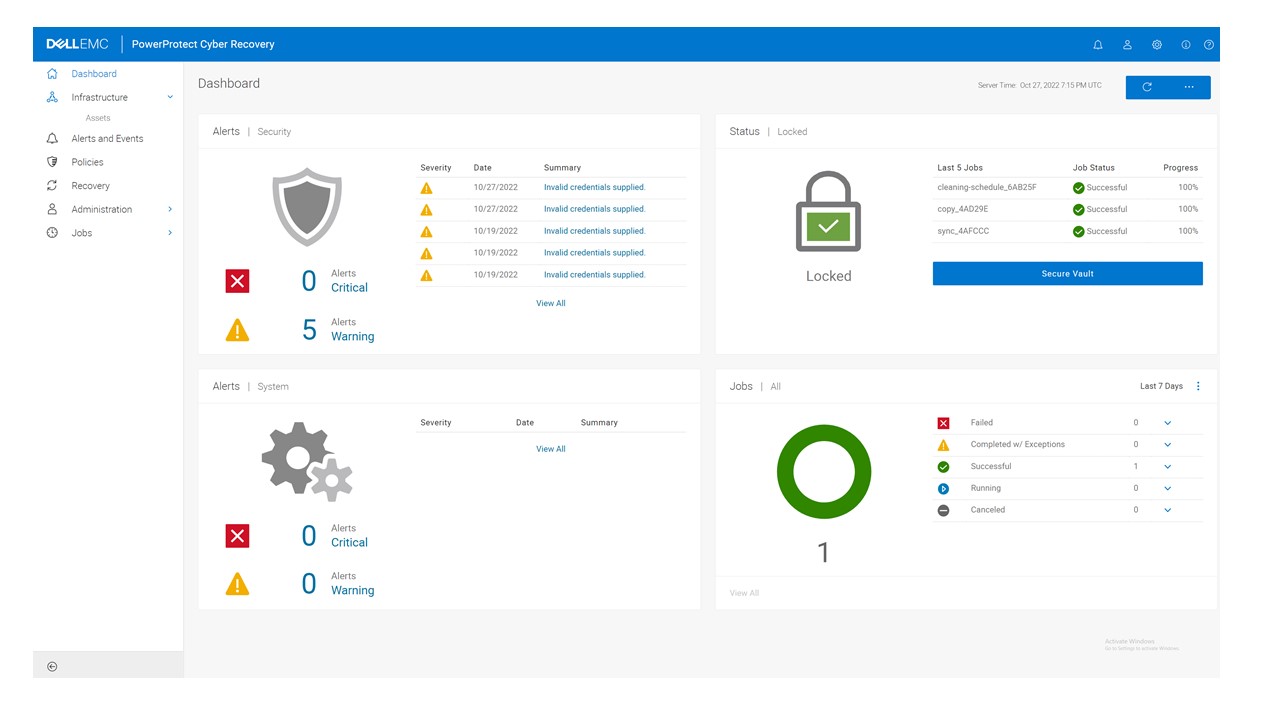Open the notifications bell icon
1280x720 pixels.
(1097, 44)
